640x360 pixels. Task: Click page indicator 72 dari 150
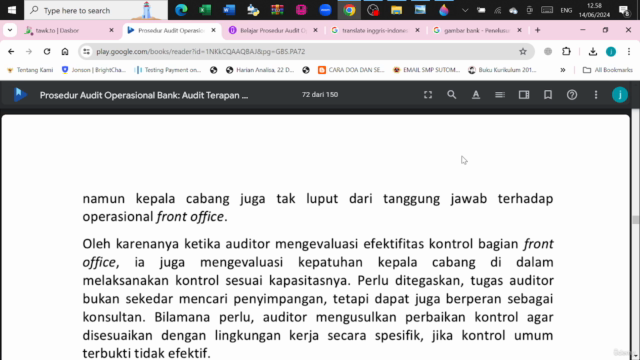(x=320, y=95)
